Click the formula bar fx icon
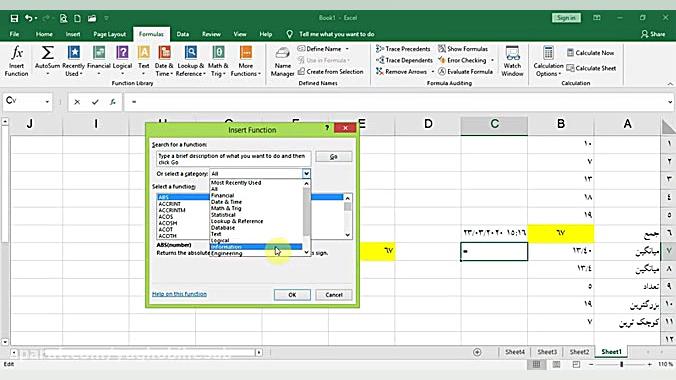The width and height of the screenshot is (676, 380). (113, 102)
